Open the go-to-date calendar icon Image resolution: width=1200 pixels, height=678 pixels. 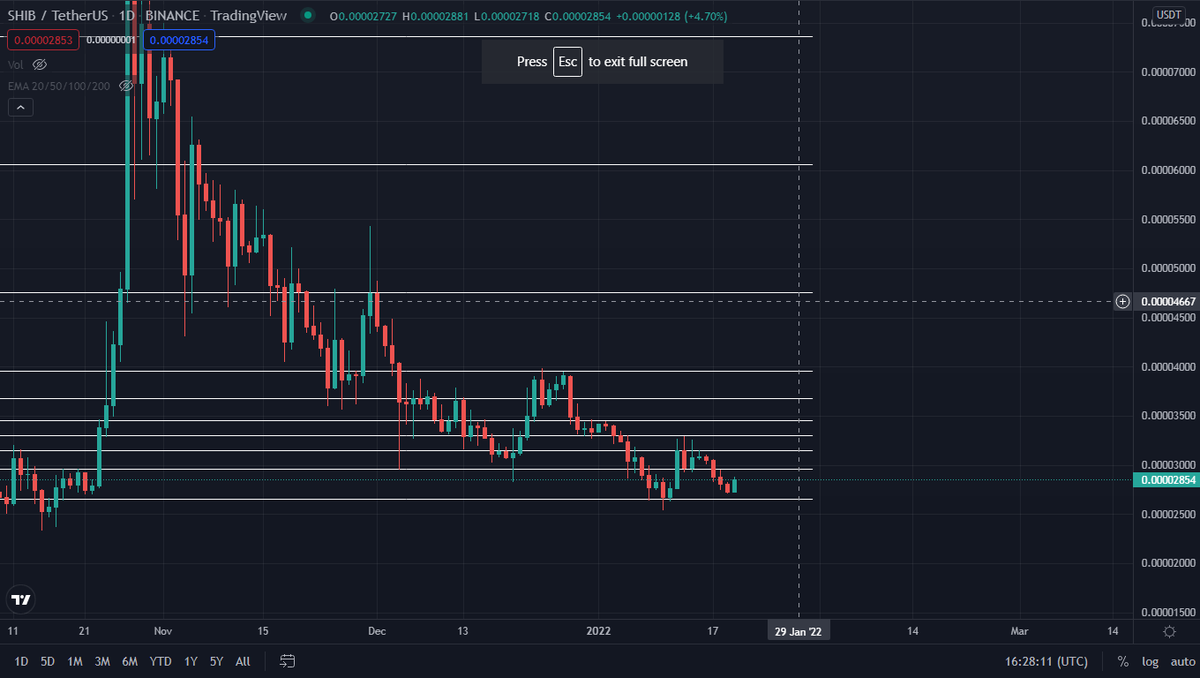[287, 661]
